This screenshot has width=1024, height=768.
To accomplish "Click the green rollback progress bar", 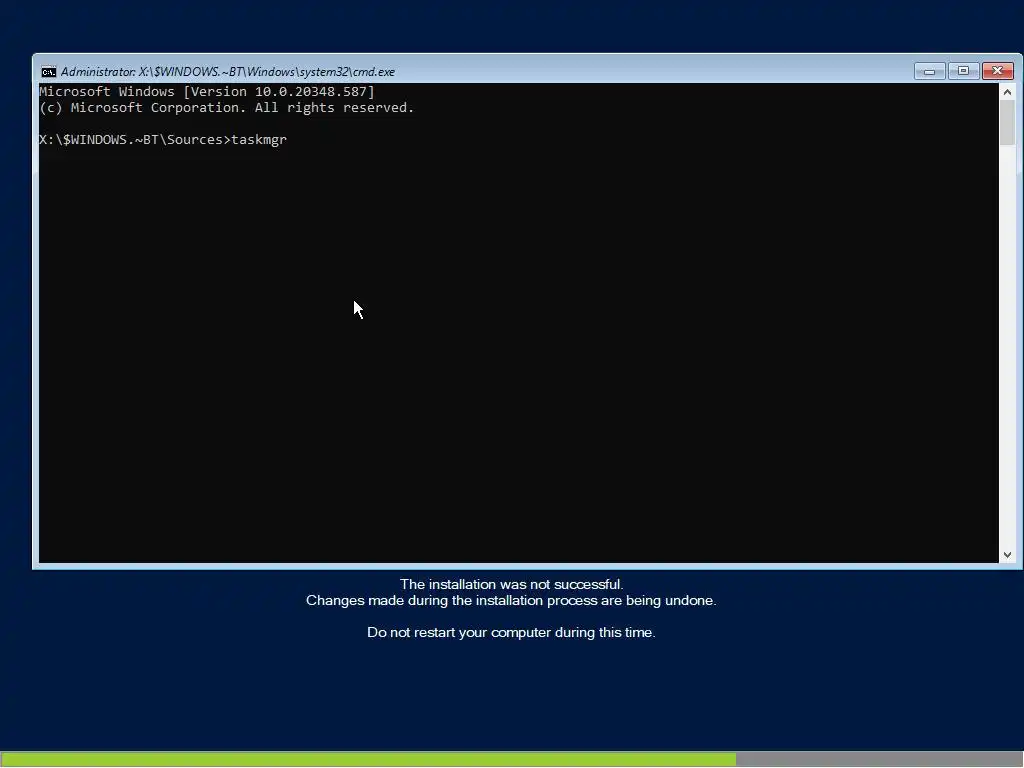I will point(368,760).
